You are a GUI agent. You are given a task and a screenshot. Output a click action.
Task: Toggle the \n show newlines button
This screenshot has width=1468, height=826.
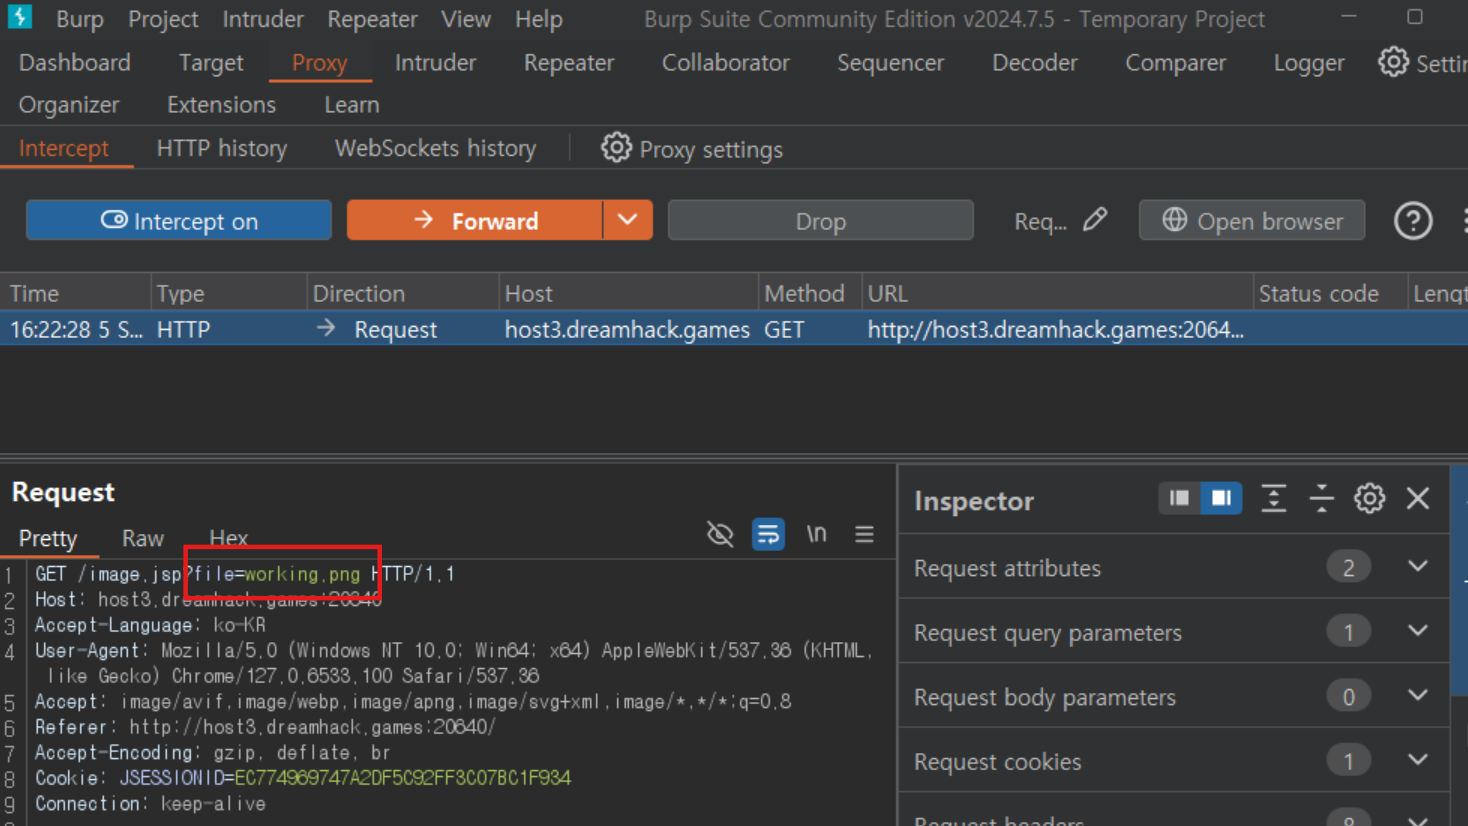coord(817,534)
